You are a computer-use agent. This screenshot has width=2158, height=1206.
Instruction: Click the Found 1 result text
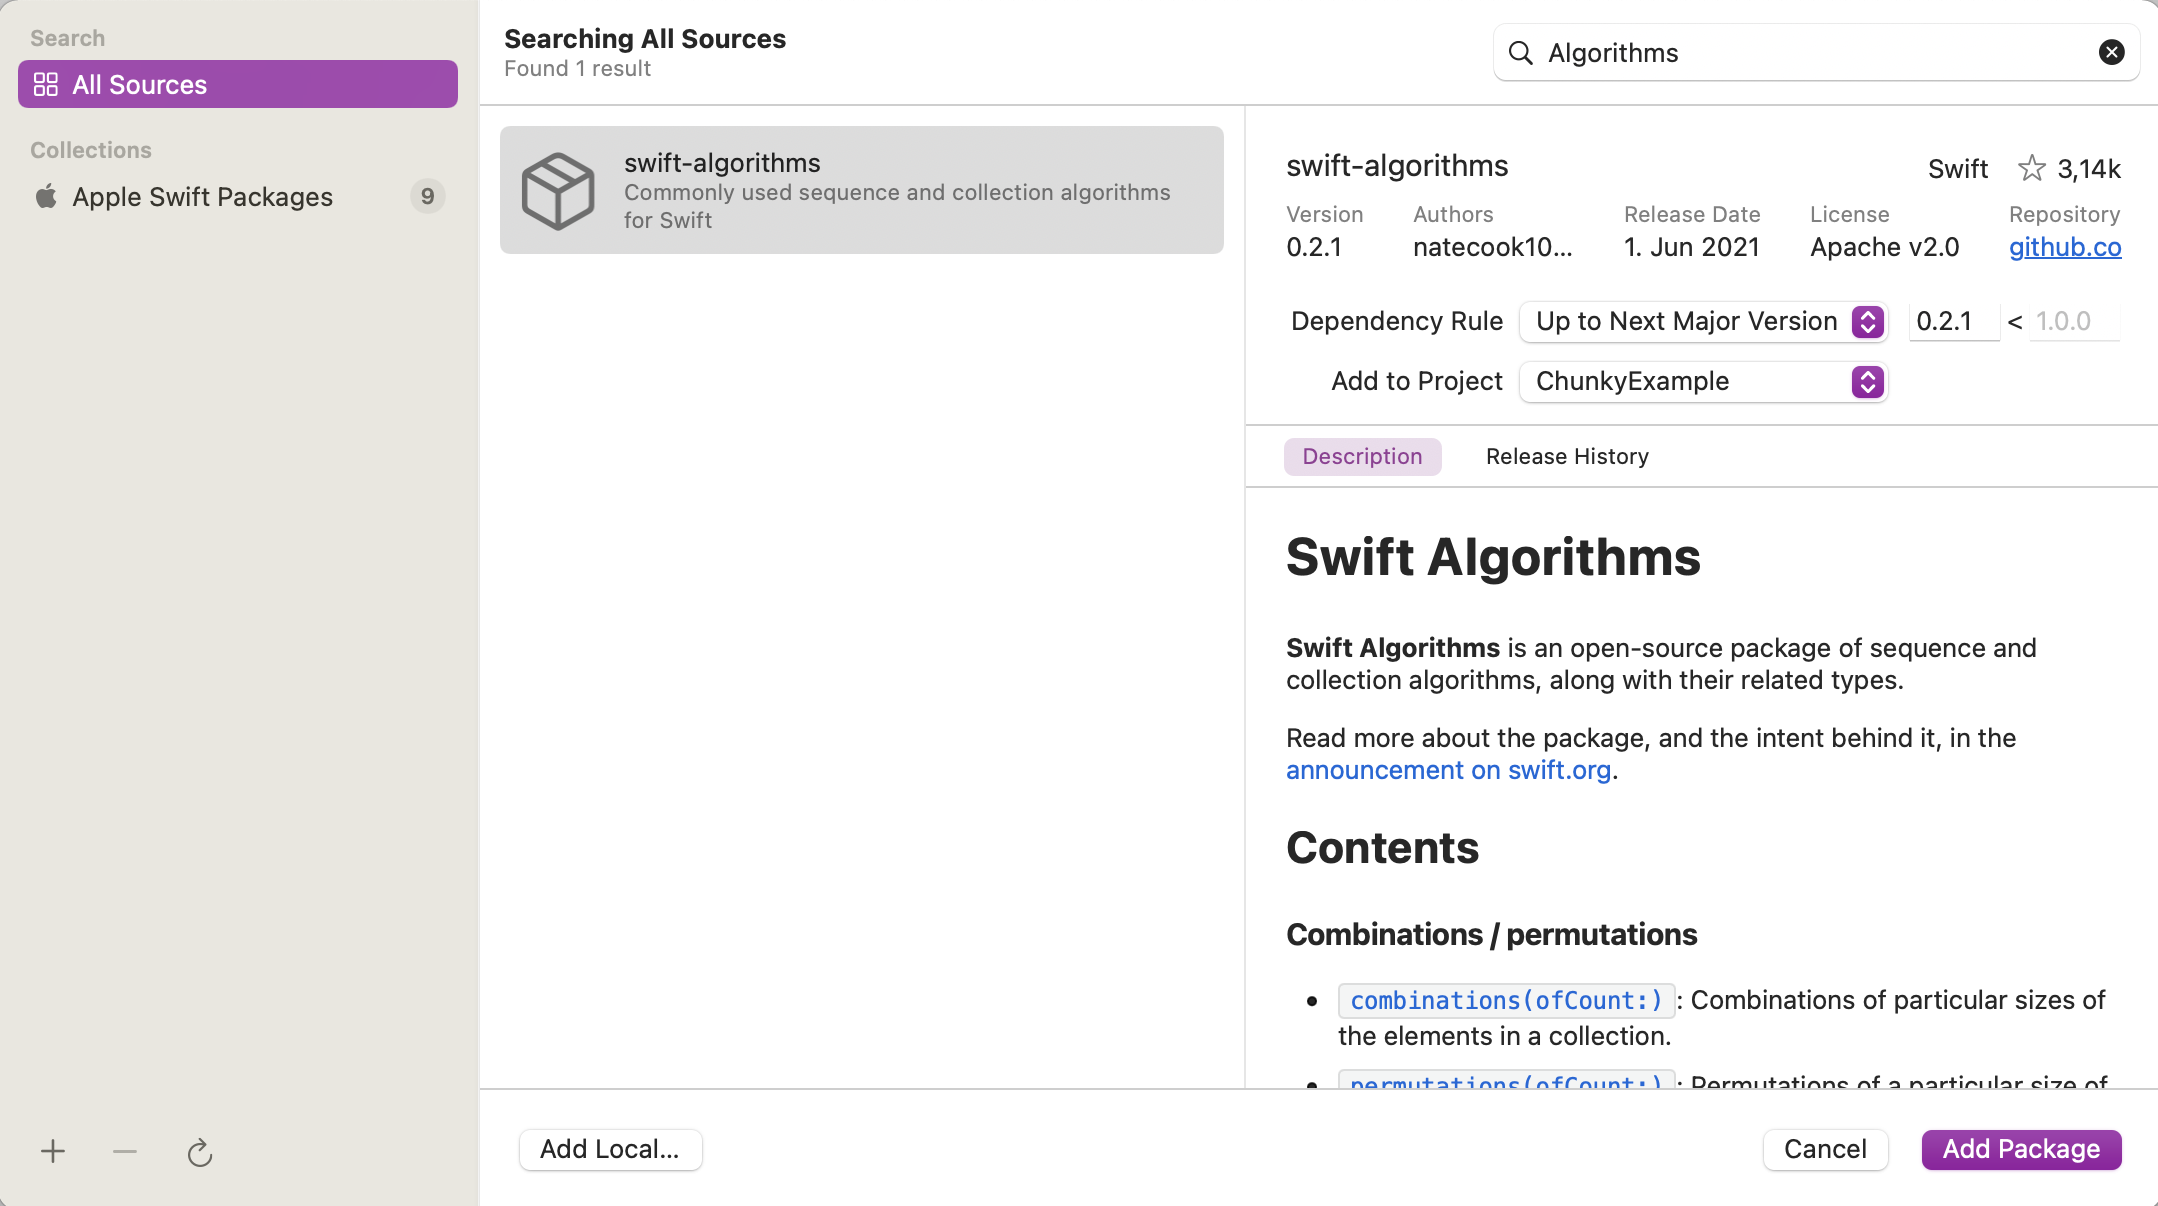click(x=577, y=68)
